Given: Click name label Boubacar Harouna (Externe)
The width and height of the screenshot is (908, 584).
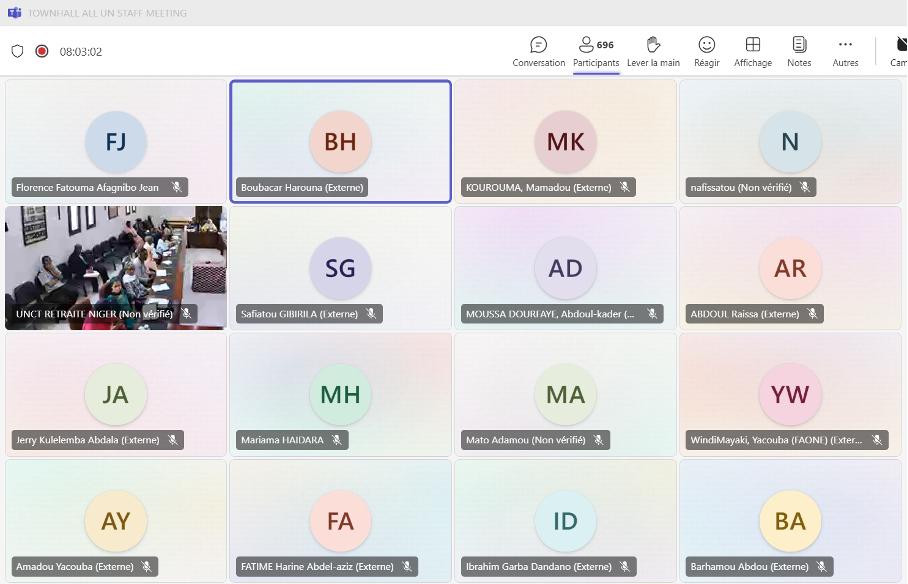Looking at the screenshot, I should point(302,187).
